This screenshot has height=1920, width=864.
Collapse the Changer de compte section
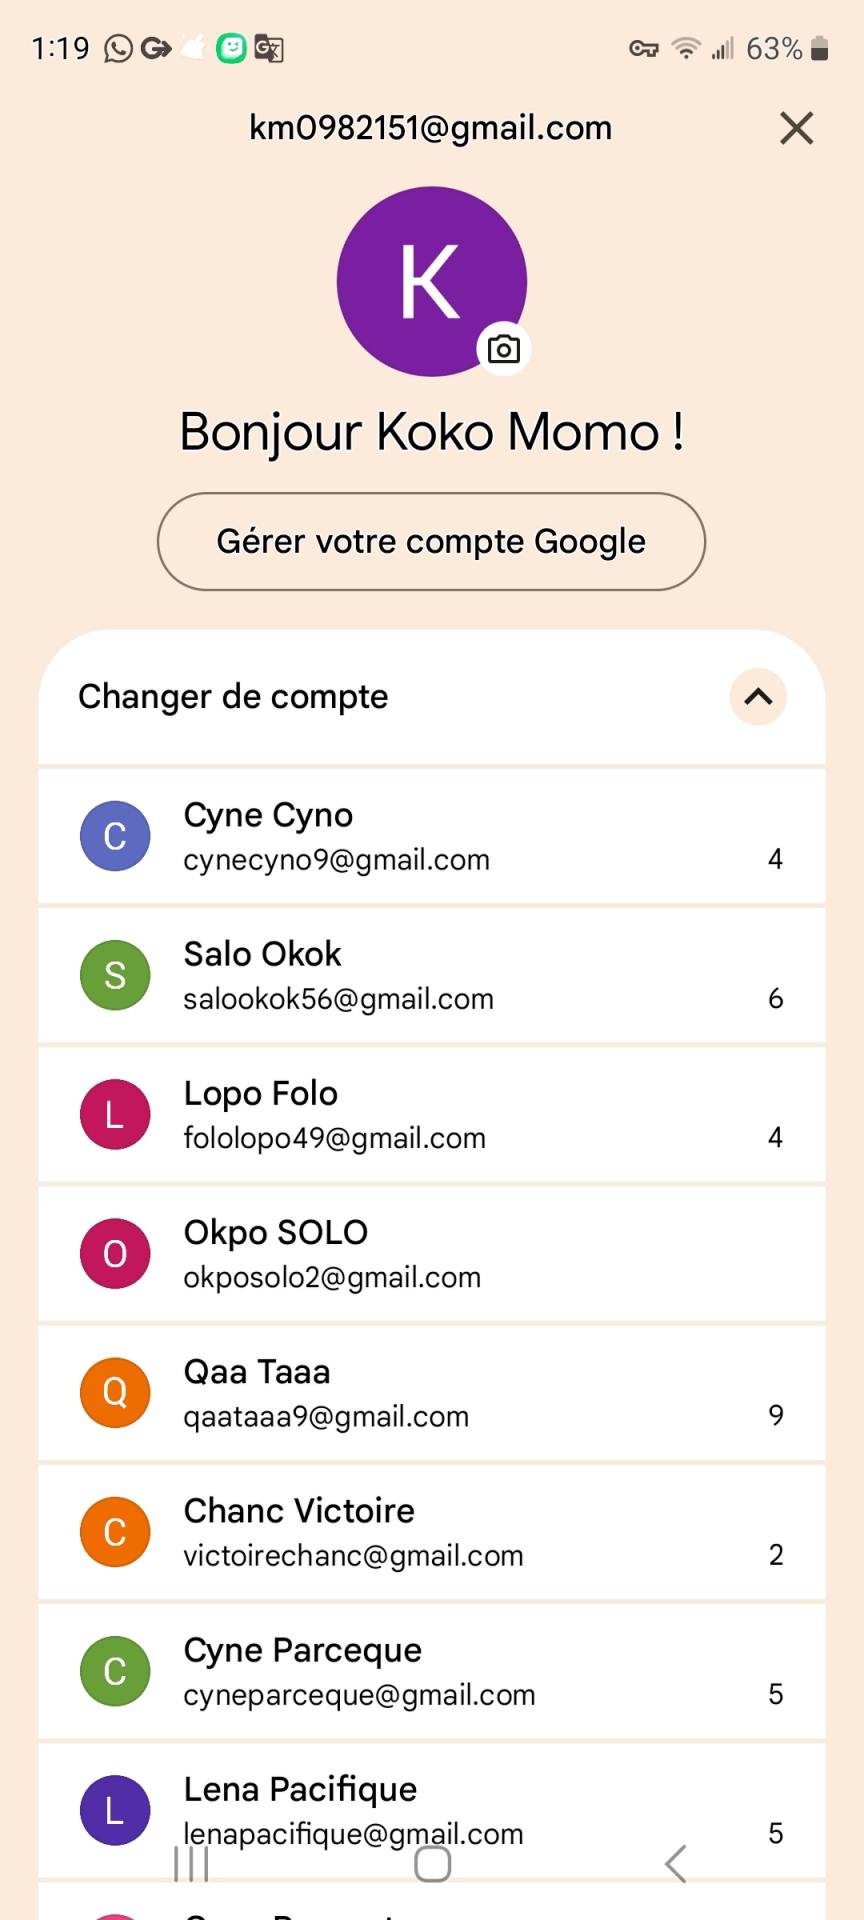click(x=758, y=697)
